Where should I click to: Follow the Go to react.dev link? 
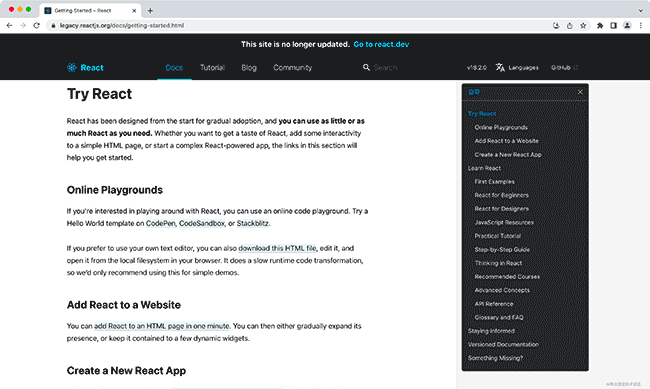pyautogui.click(x=381, y=44)
